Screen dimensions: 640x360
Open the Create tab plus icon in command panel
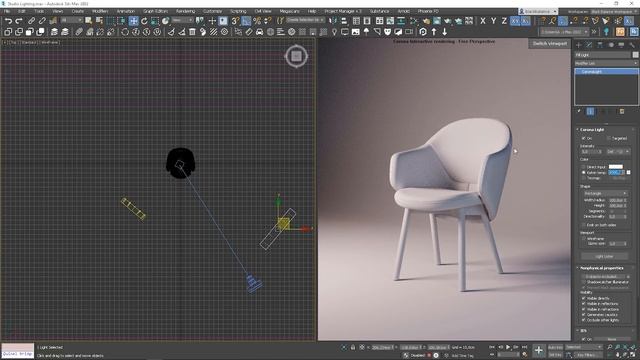pos(578,44)
